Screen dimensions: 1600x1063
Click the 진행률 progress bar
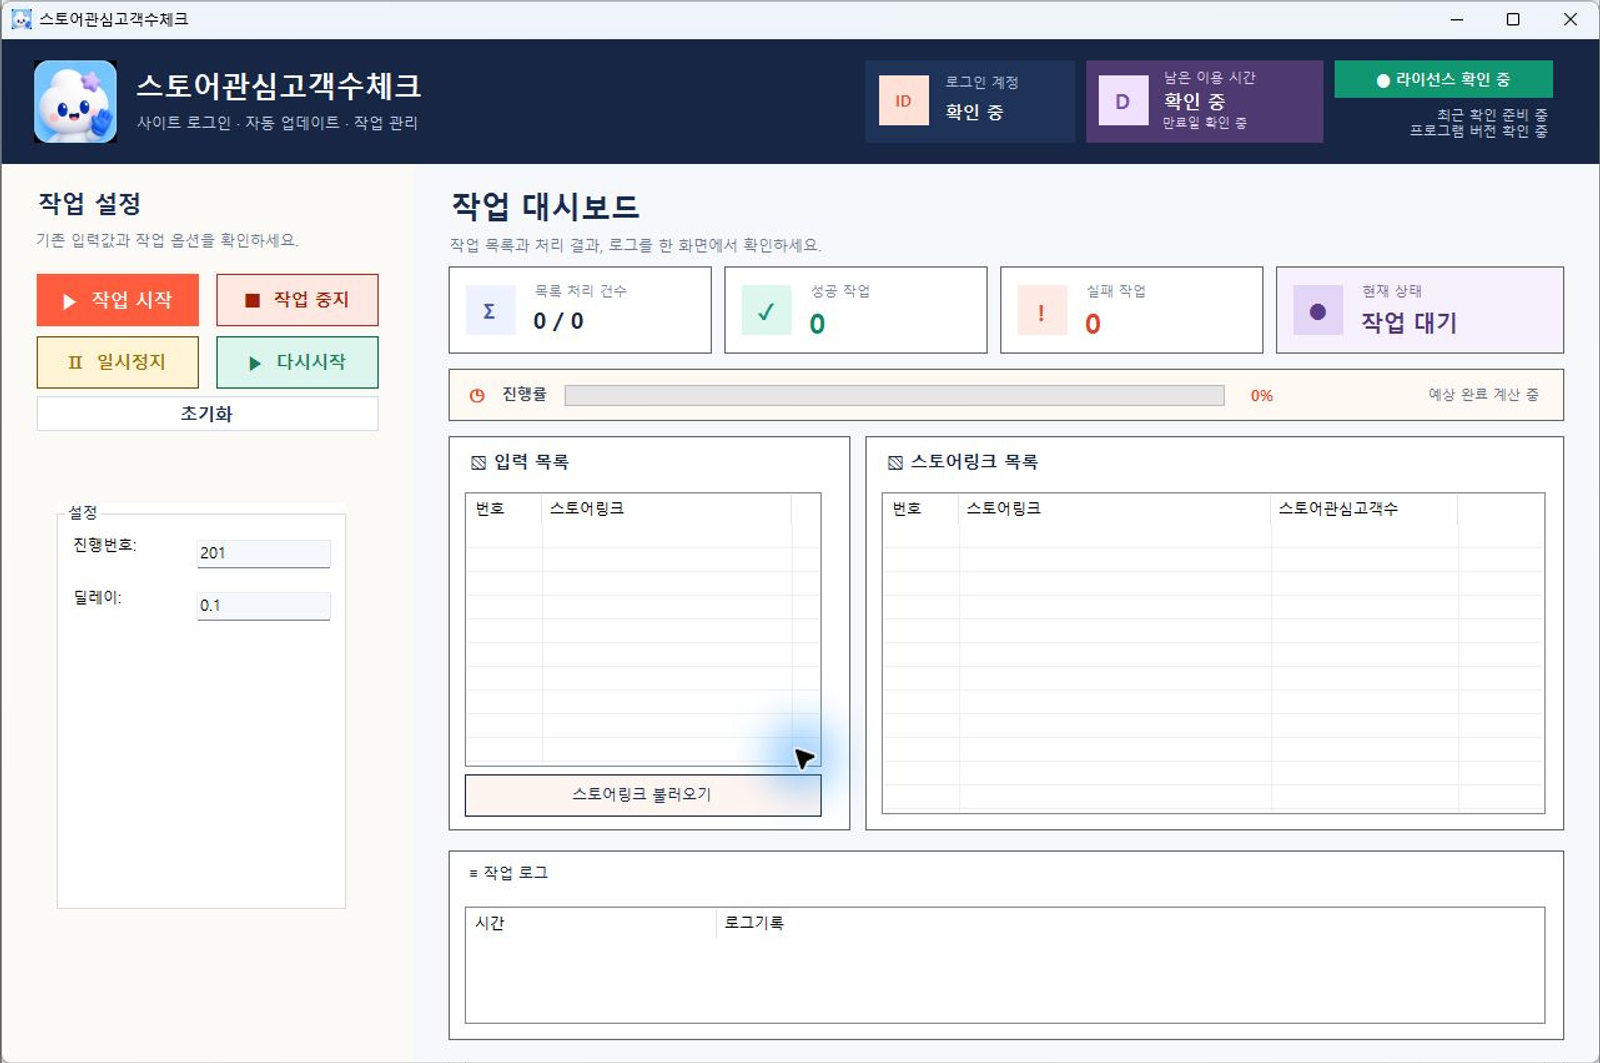pos(894,395)
